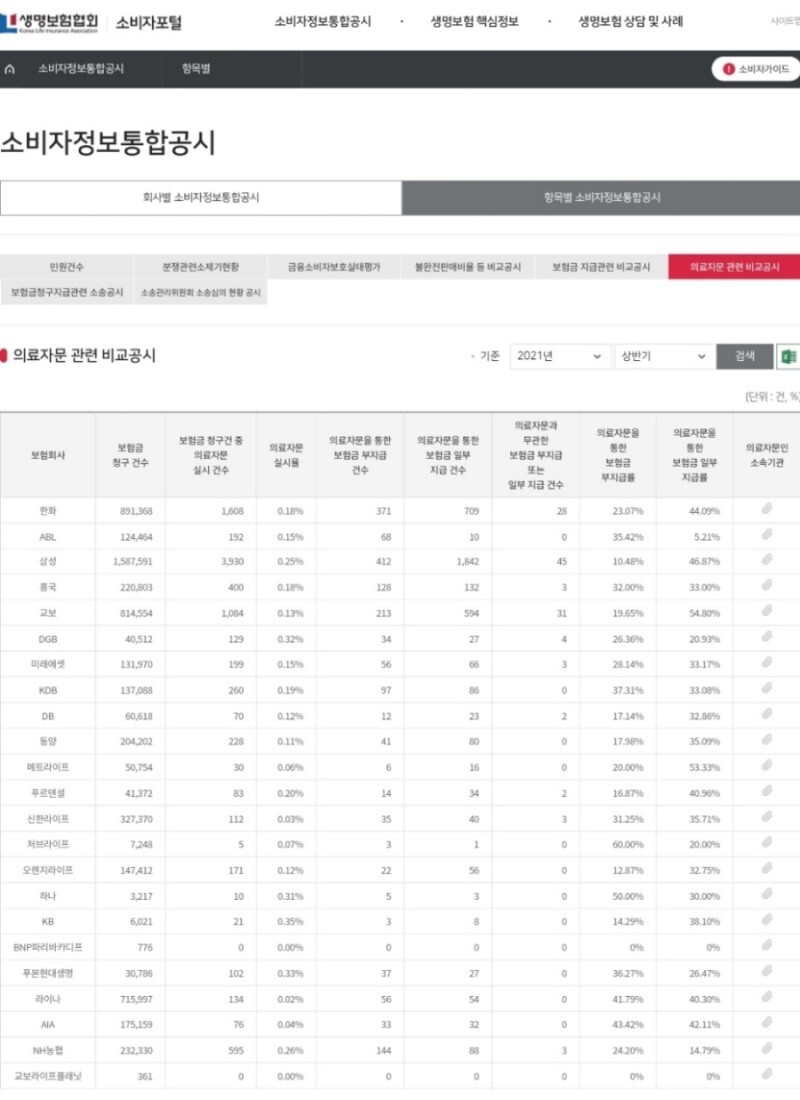
Task: Open attachment icon for 푸르덴셜 row
Action: (767, 792)
